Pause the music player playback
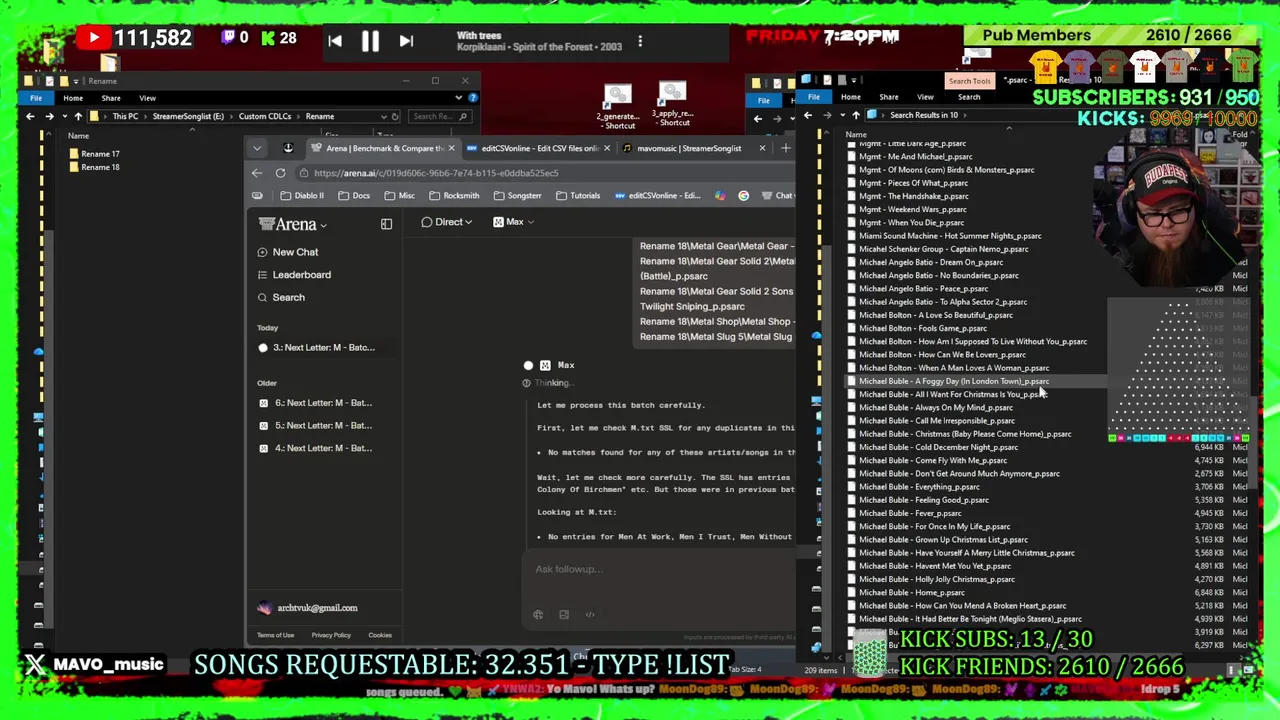 (370, 41)
